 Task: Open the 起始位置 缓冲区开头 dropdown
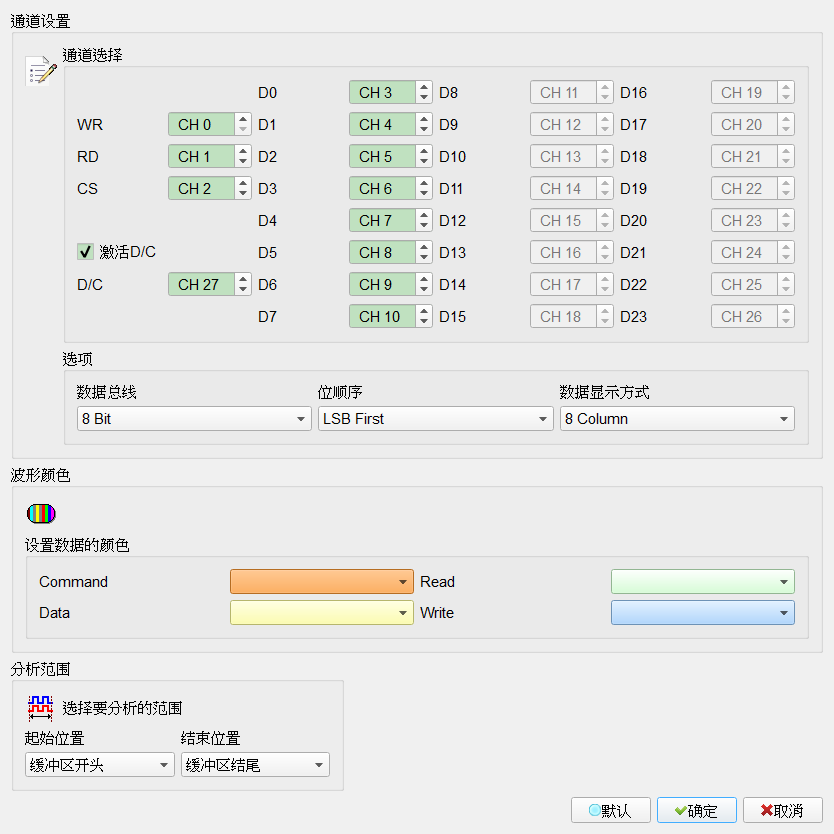pyautogui.click(x=99, y=765)
